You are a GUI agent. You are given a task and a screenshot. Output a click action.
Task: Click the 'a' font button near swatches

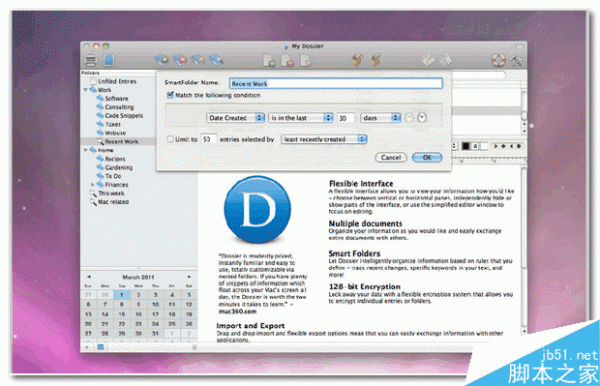click(475, 146)
